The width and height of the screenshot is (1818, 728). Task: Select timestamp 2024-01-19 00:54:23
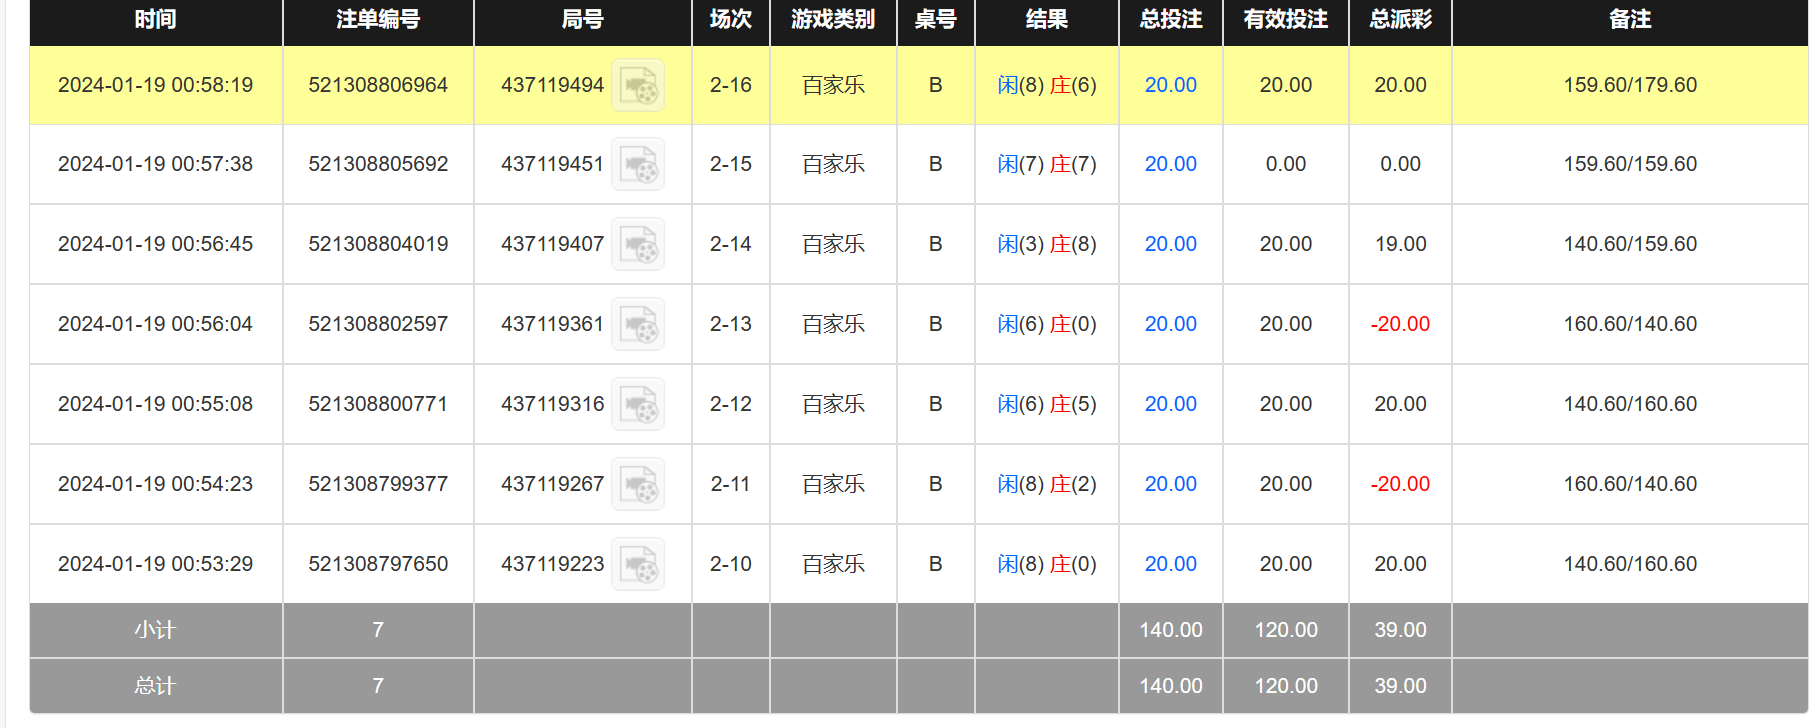tap(156, 484)
